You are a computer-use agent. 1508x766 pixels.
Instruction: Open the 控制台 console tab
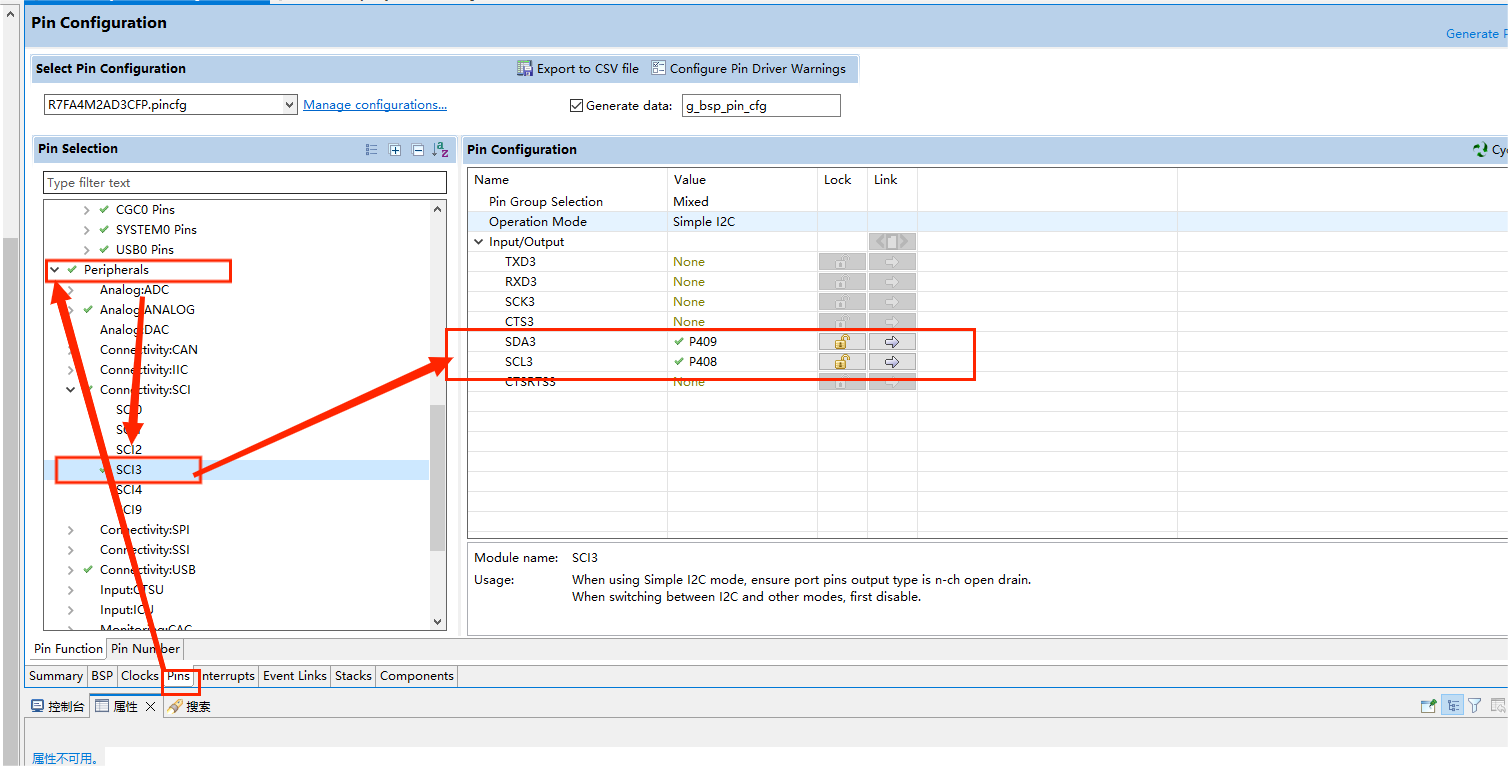(x=58, y=706)
